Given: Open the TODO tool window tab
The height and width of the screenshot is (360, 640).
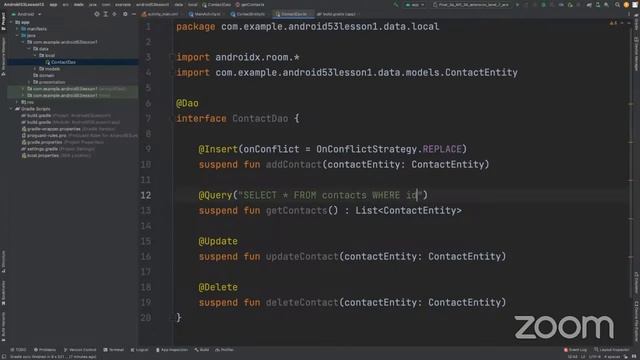Looking at the screenshot, I should pyautogui.click(x=18, y=350).
